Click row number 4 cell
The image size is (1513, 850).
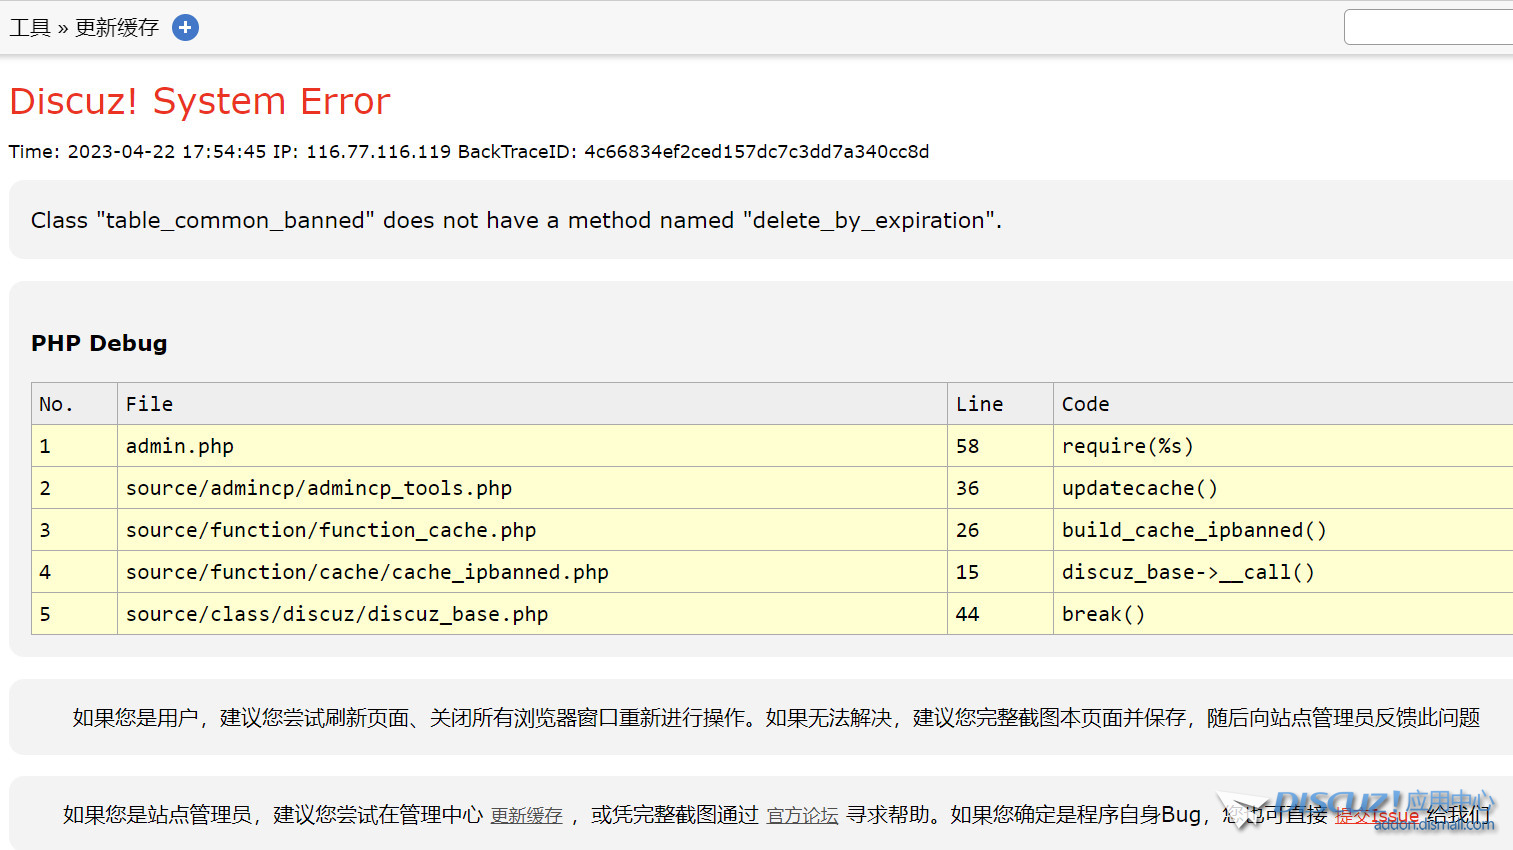[x=75, y=572]
